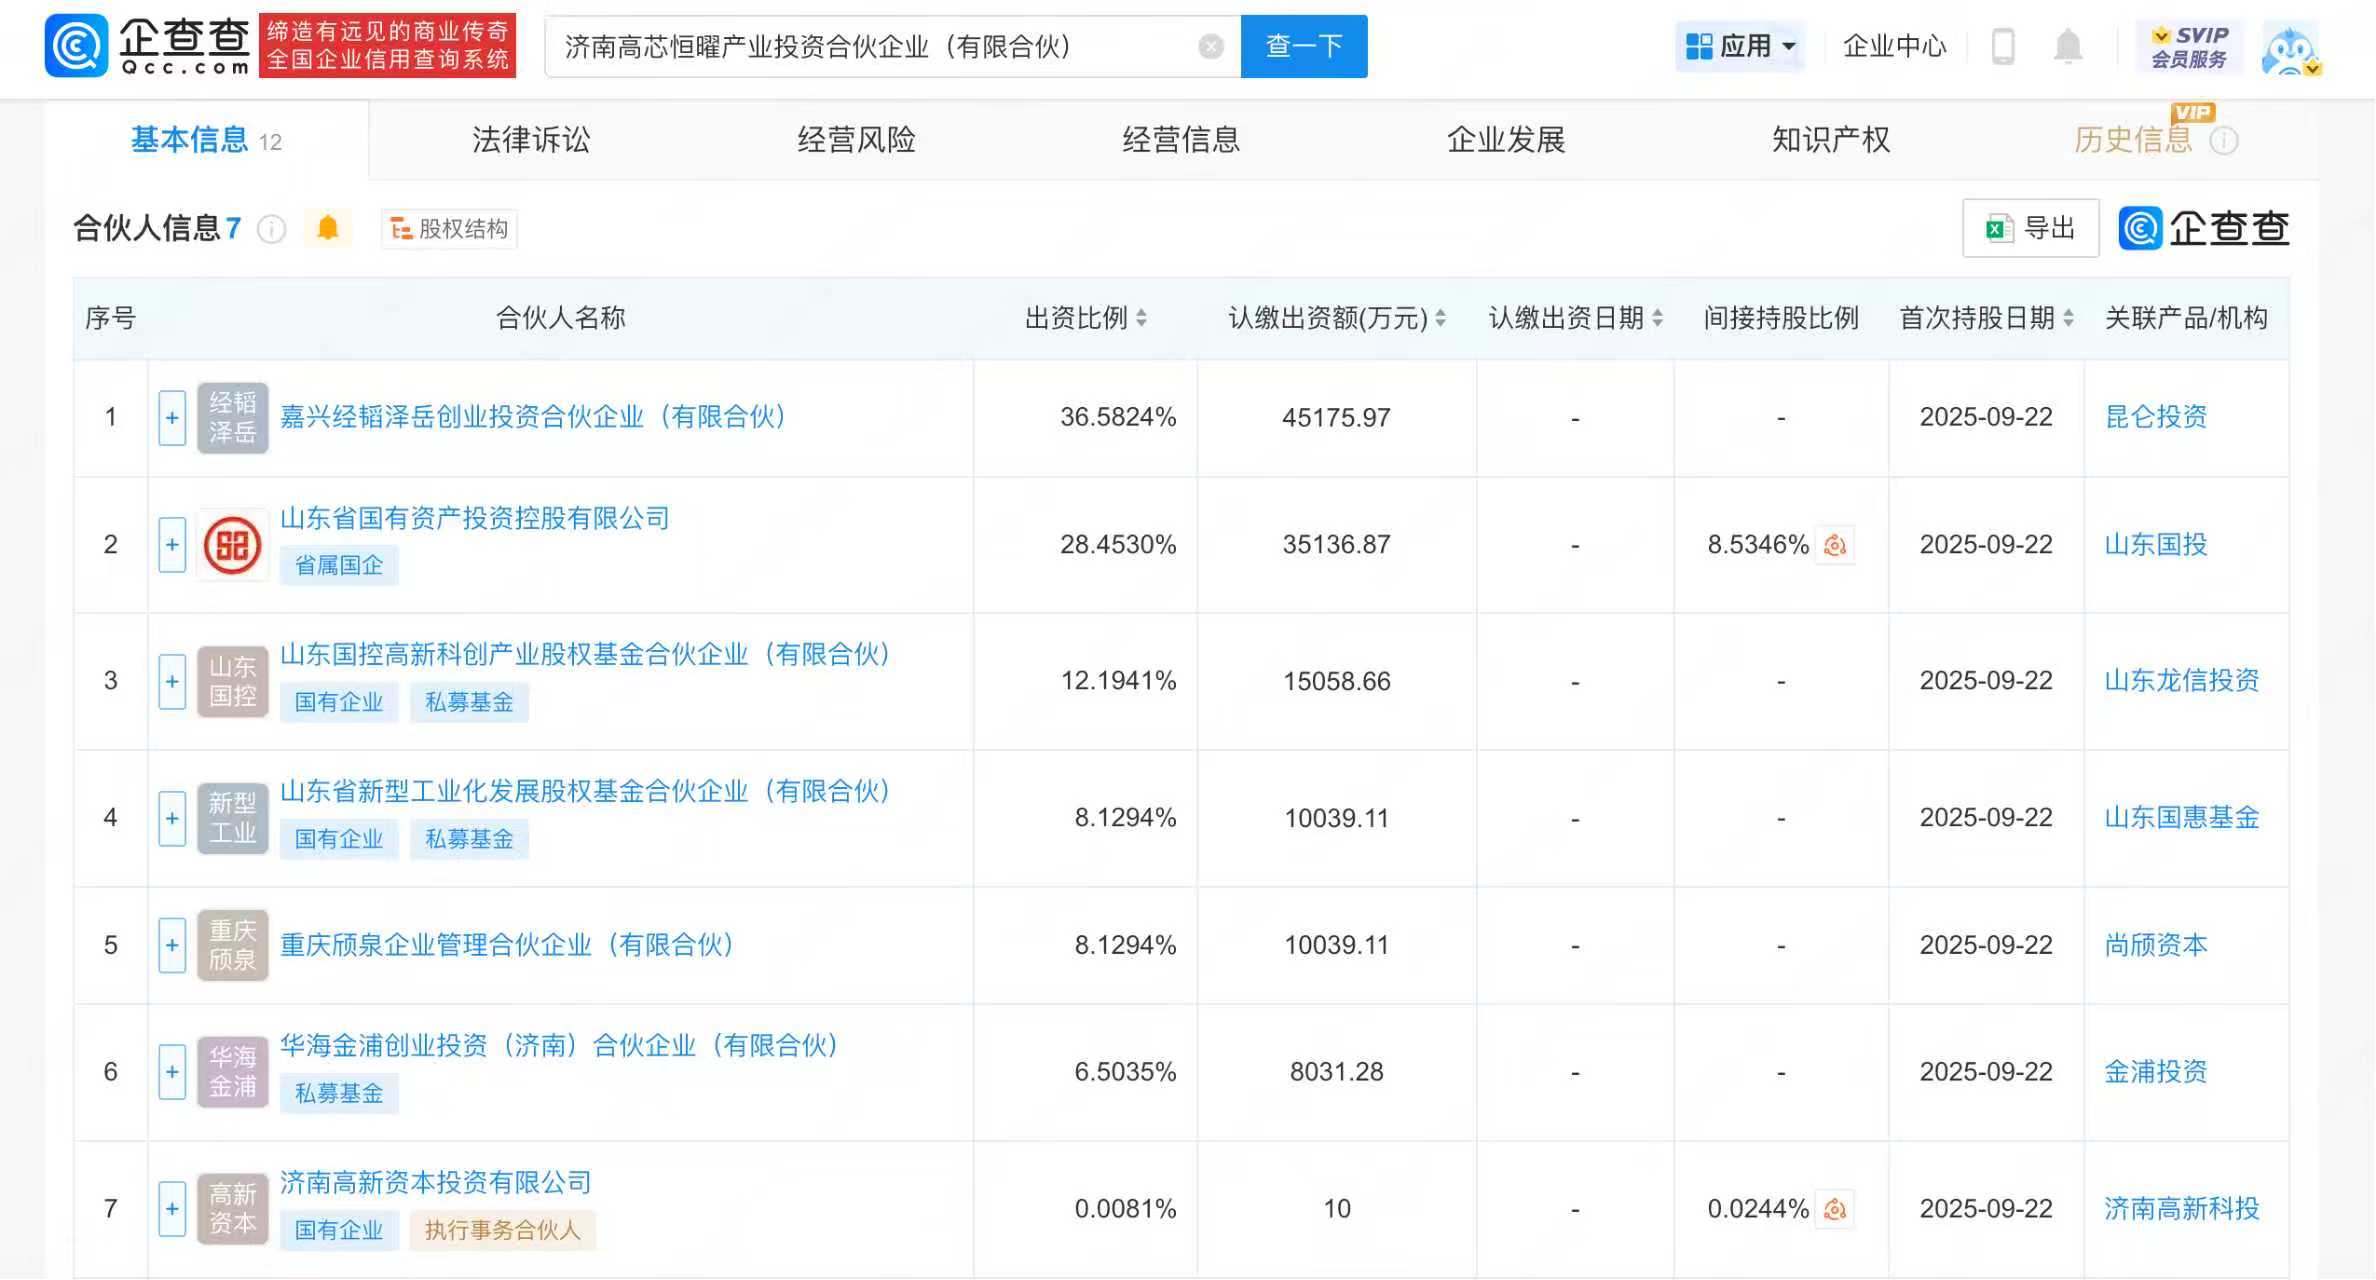Switch to the 法律诉讼 tab
This screenshot has width=2376, height=1280.
click(531, 140)
